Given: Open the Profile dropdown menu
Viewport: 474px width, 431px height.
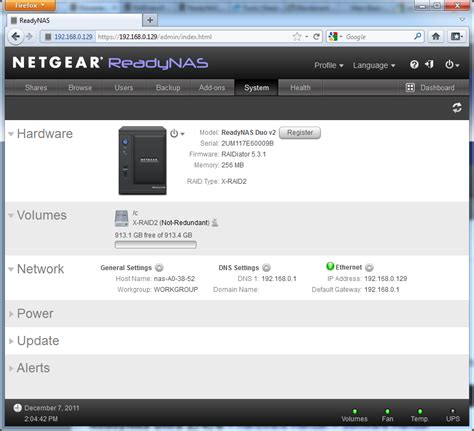Looking at the screenshot, I should pos(329,65).
